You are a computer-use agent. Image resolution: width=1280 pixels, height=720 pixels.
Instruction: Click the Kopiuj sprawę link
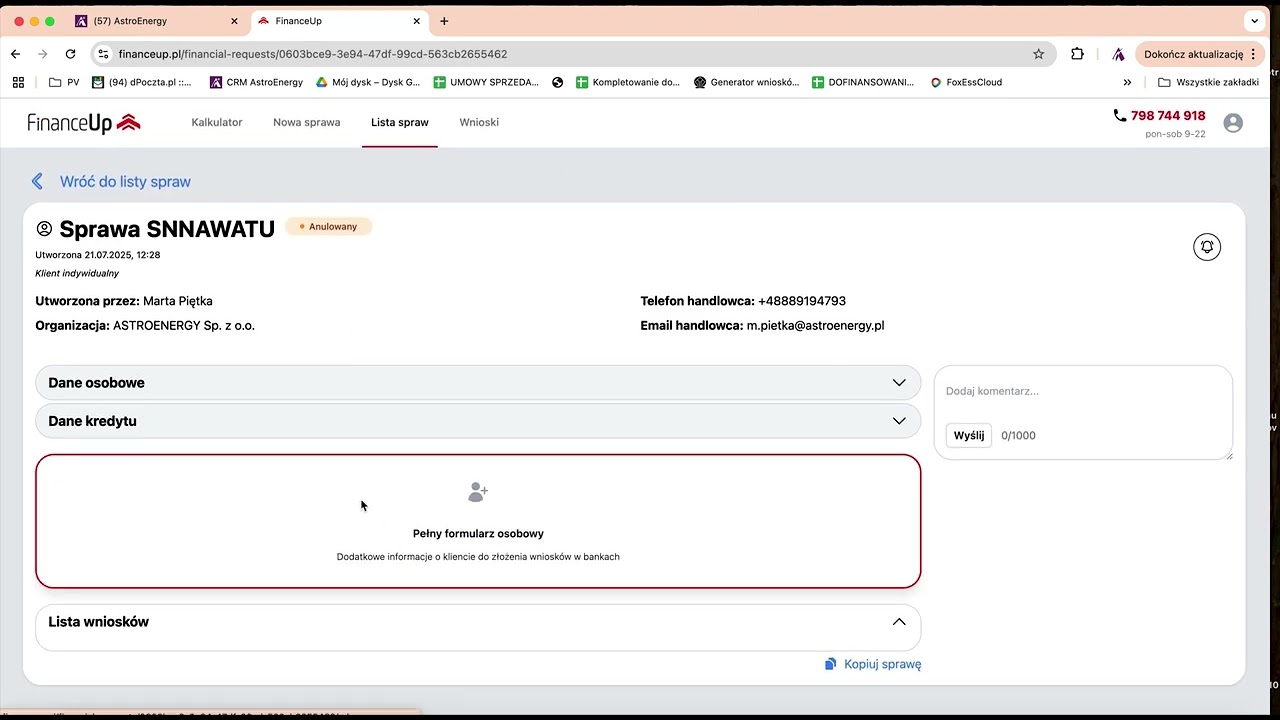883,664
